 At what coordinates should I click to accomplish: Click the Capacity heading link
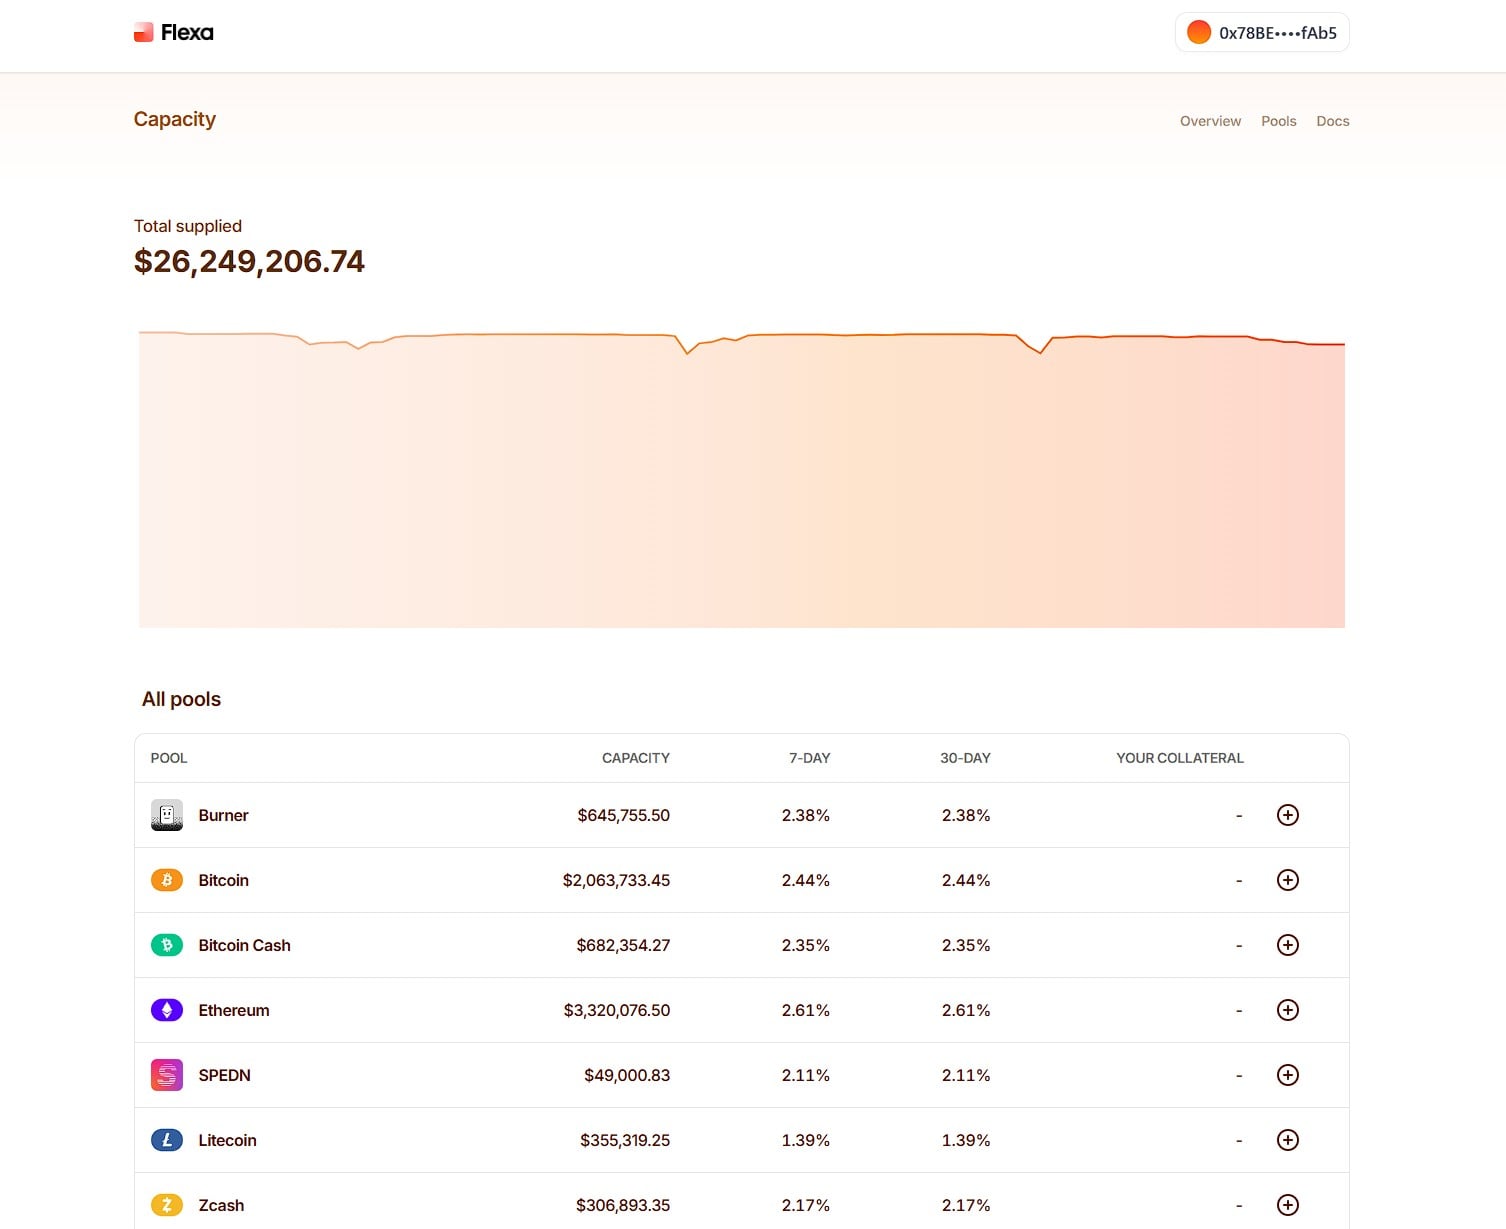pyautogui.click(x=175, y=119)
